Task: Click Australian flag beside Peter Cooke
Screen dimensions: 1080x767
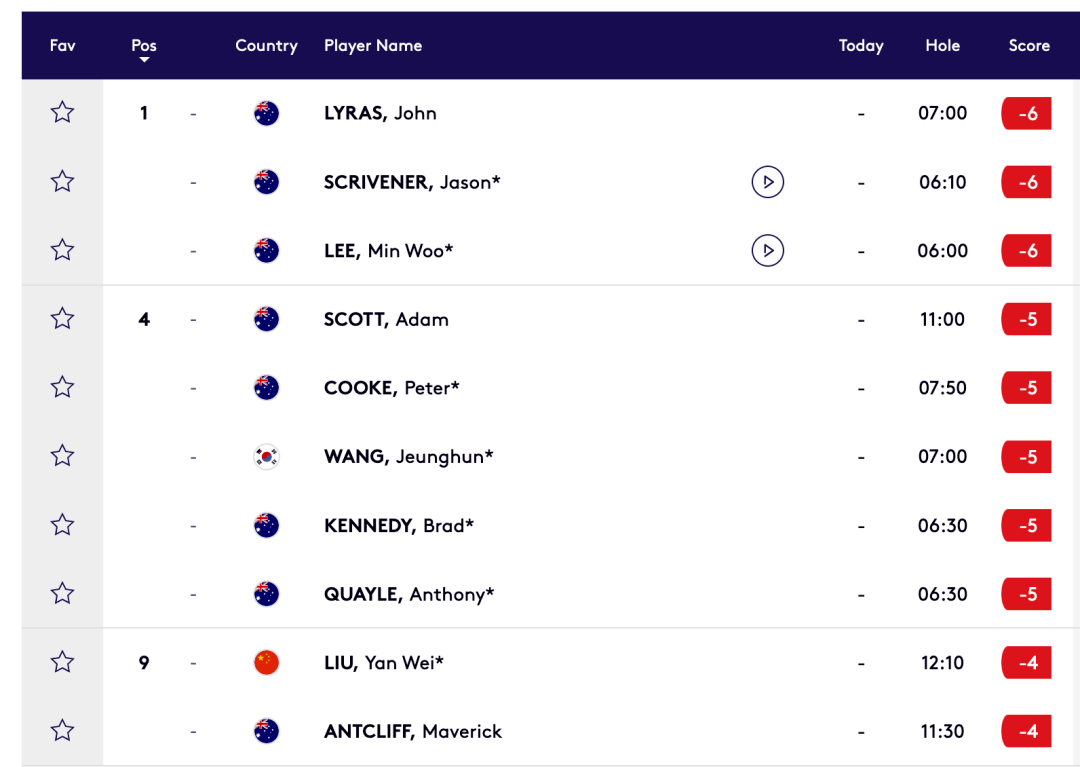Action: coord(267,388)
